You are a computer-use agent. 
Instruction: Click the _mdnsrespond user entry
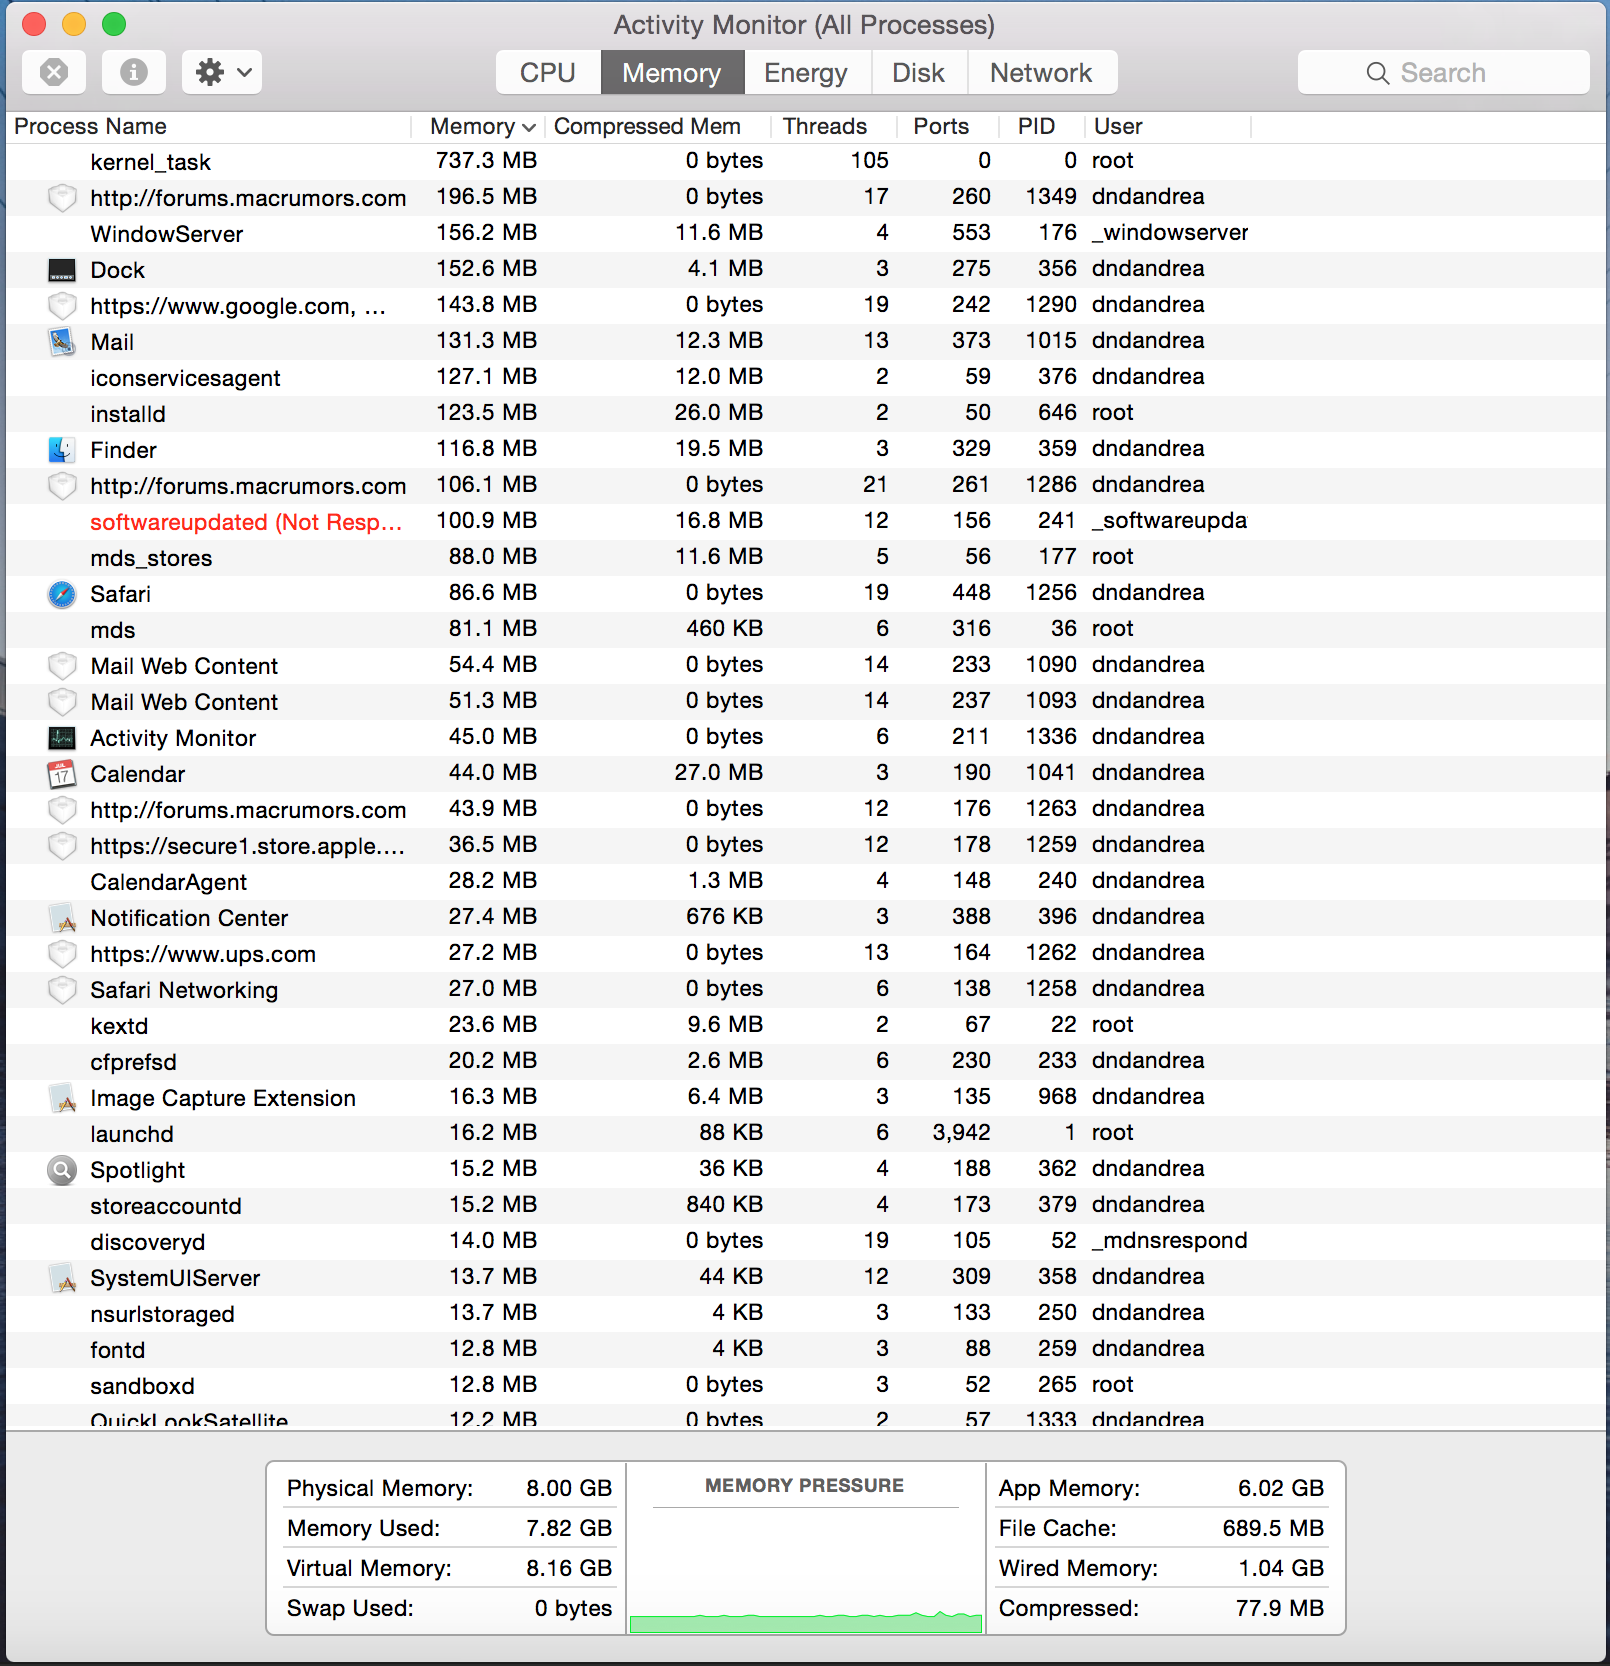coord(1169,1241)
